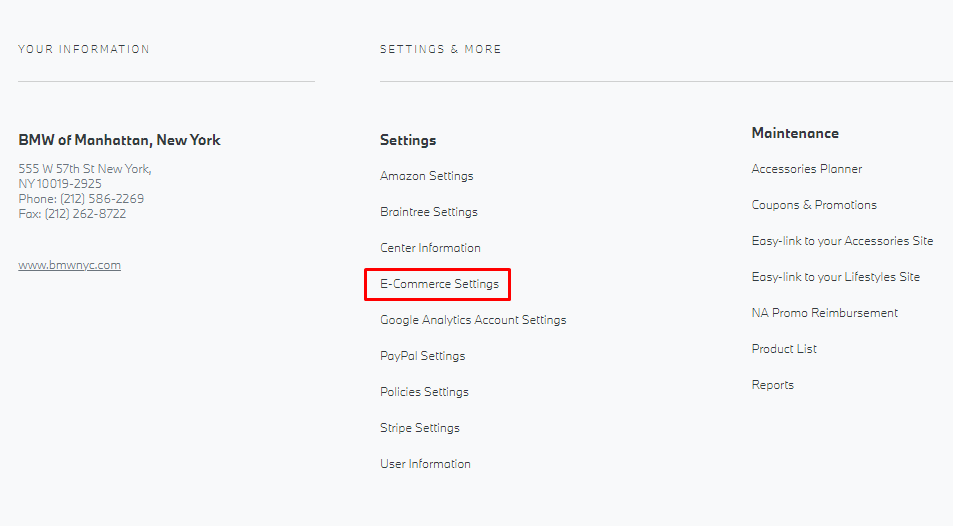Open E-Commerce Settings

439,283
